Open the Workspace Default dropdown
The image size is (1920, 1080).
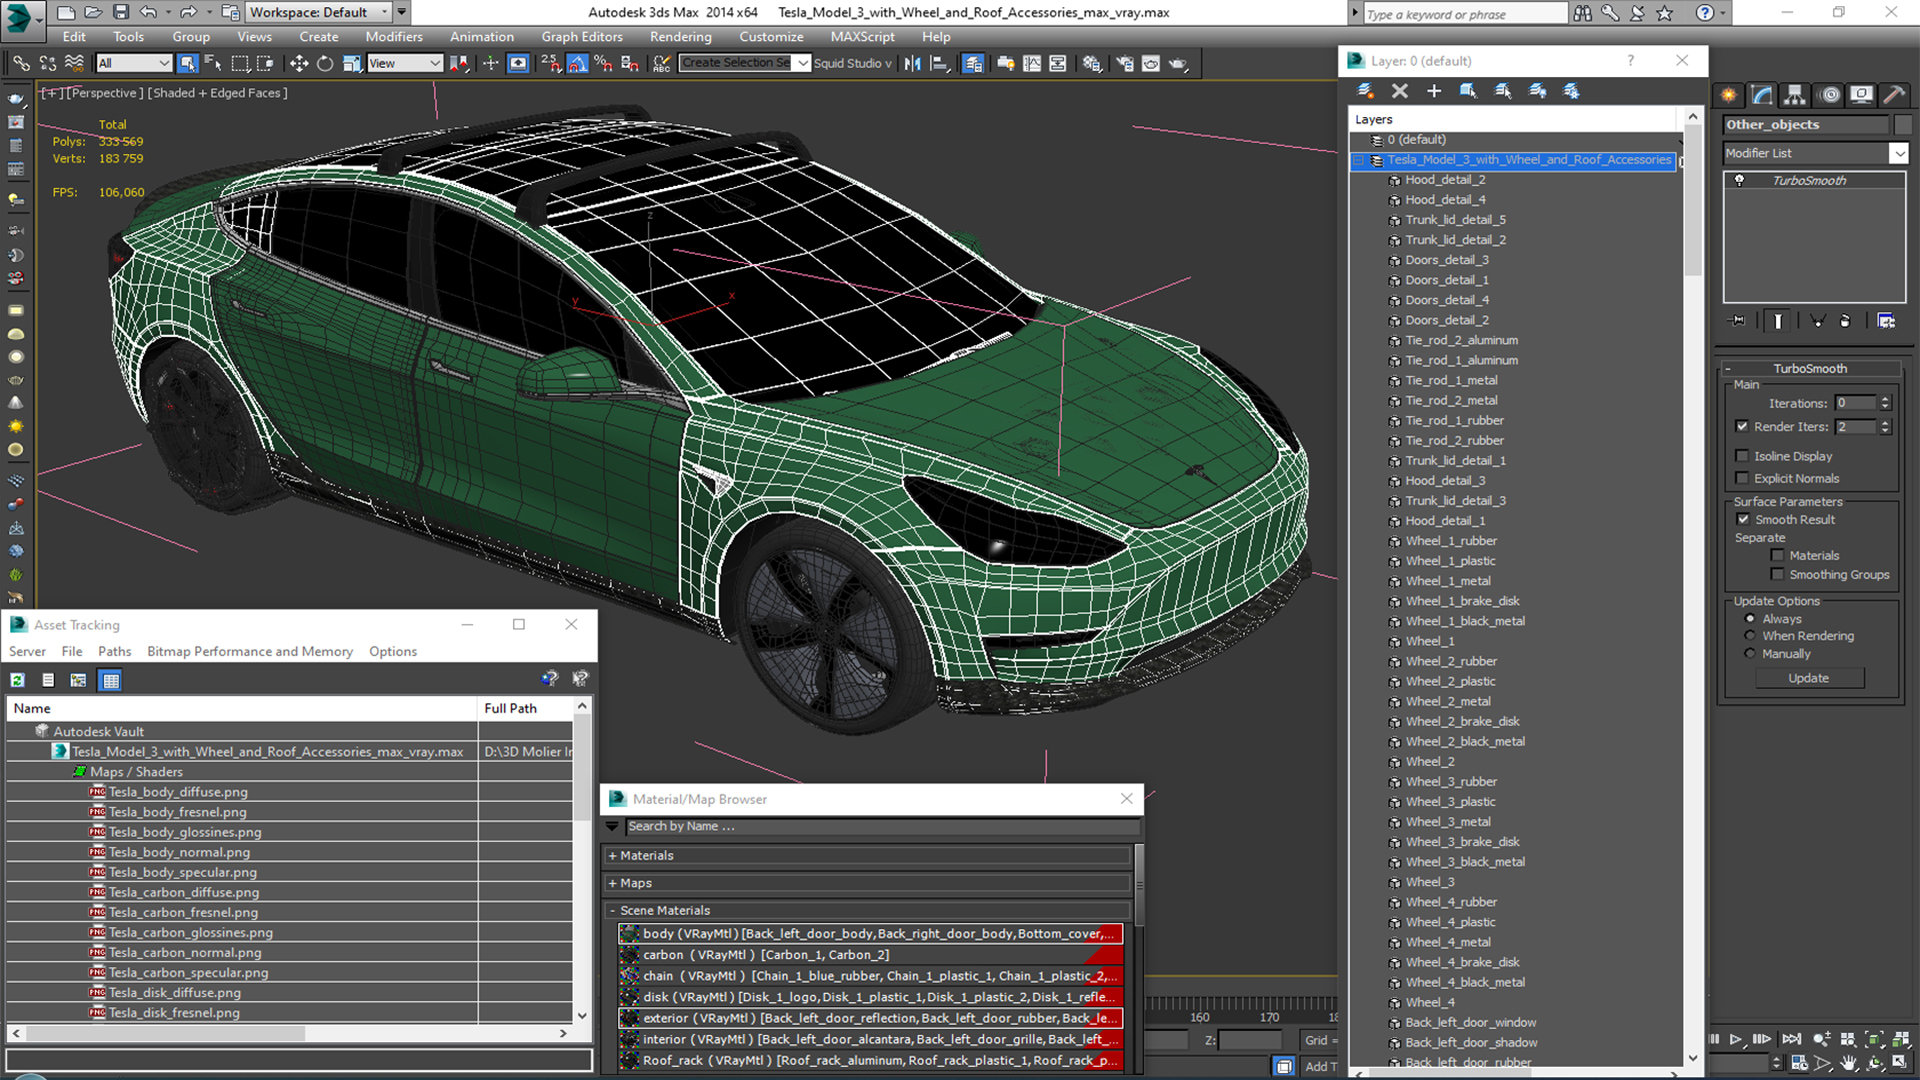pos(319,12)
